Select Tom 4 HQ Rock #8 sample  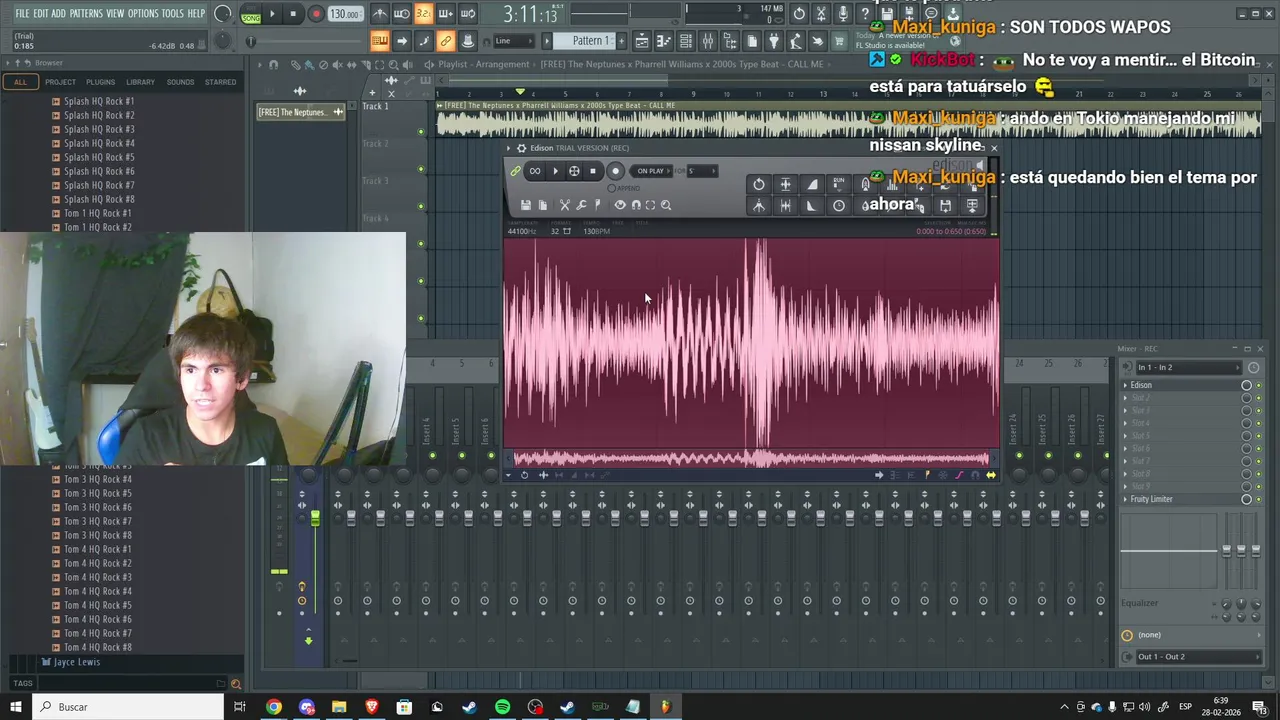97,647
